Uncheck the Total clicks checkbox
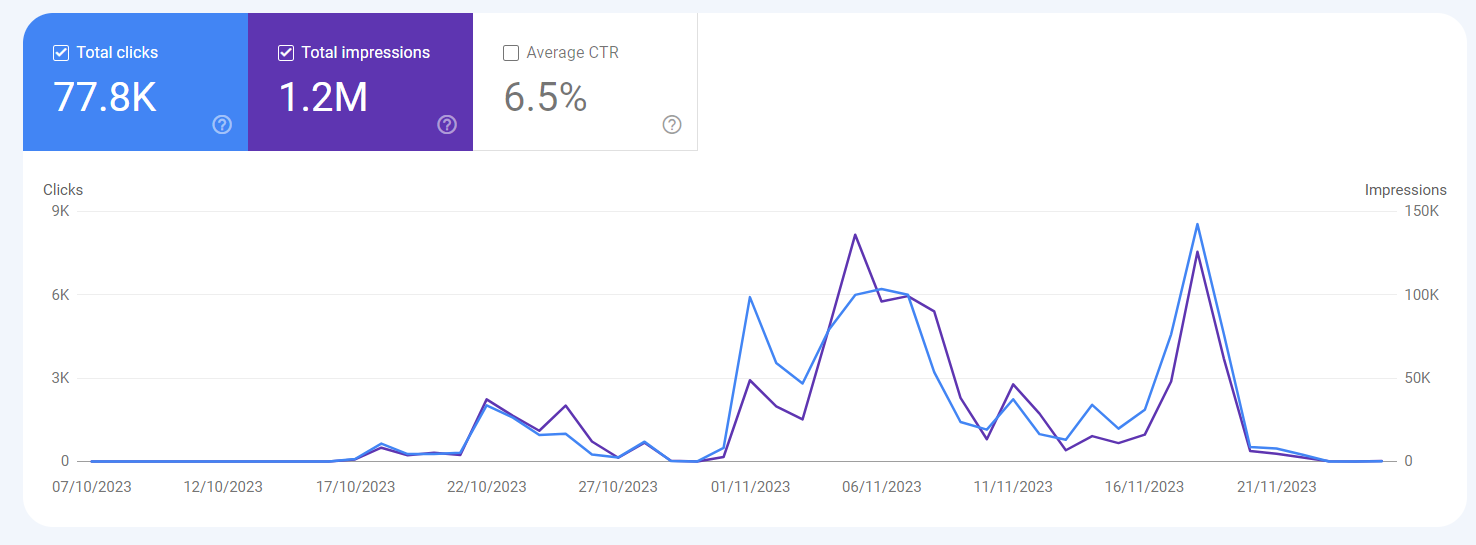This screenshot has height=545, width=1476. tap(61, 53)
